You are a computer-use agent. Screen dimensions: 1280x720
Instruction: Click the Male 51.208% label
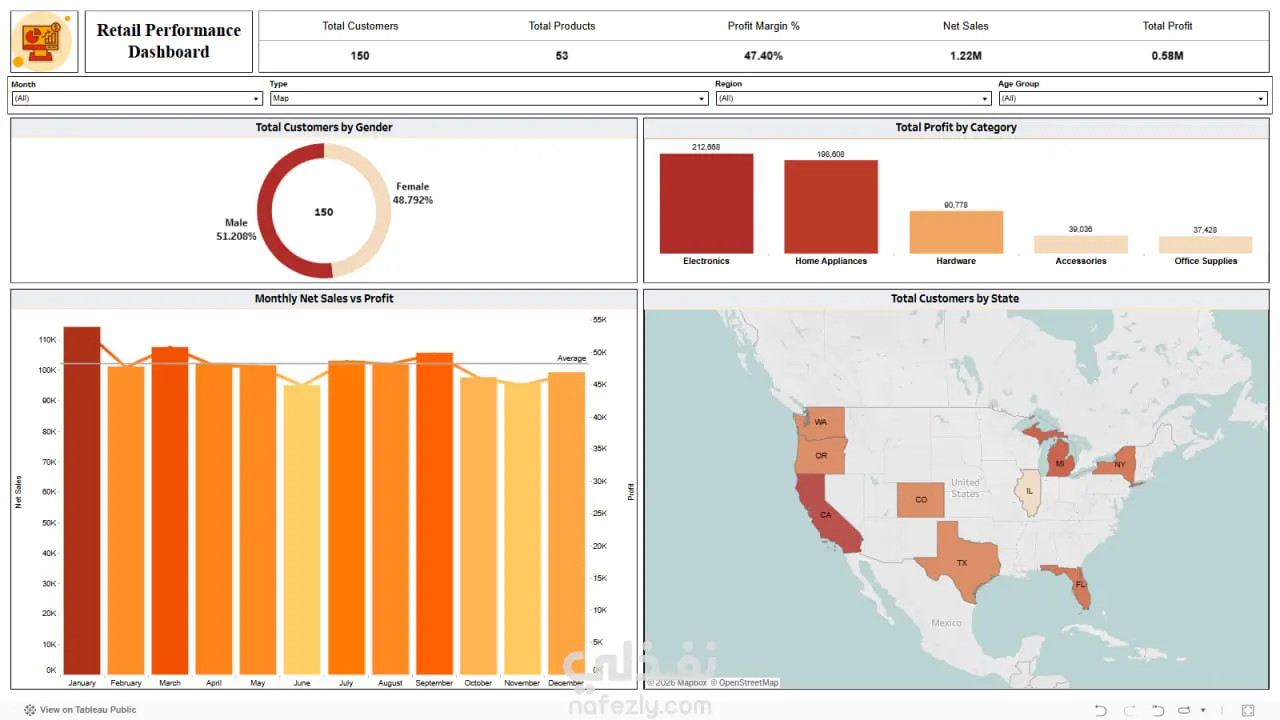pyautogui.click(x=236, y=230)
